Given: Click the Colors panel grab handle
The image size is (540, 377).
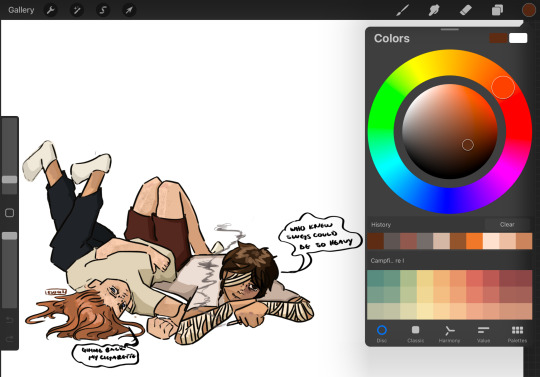Looking at the screenshot, I should tap(449, 30).
